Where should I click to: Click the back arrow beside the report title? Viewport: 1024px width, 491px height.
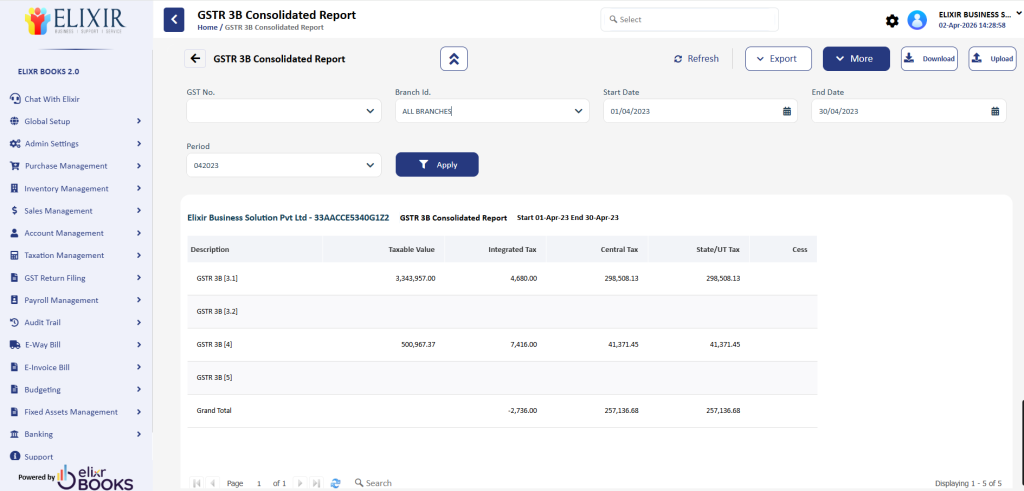tap(195, 59)
